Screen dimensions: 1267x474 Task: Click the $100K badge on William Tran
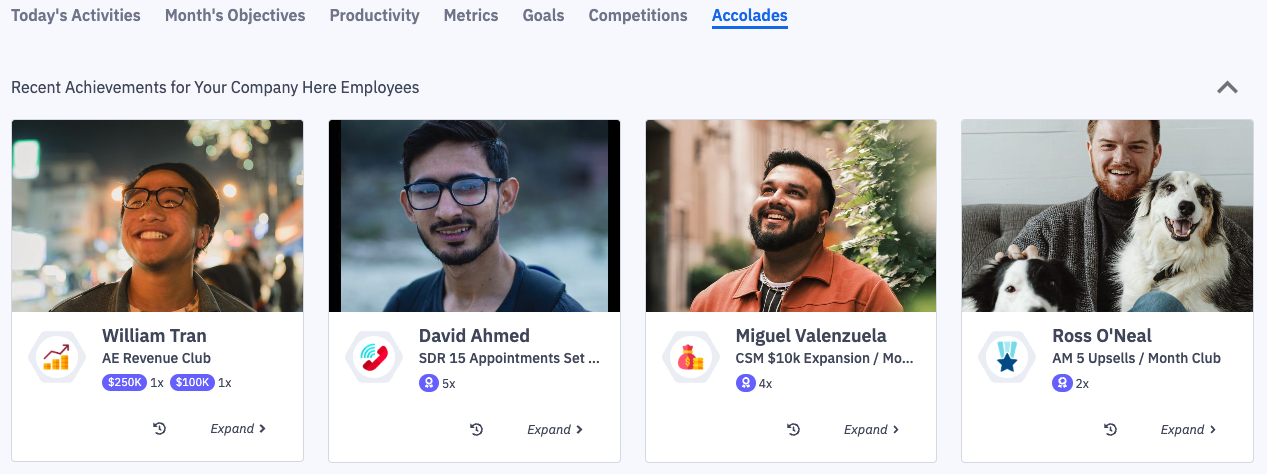(x=192, y=382)
